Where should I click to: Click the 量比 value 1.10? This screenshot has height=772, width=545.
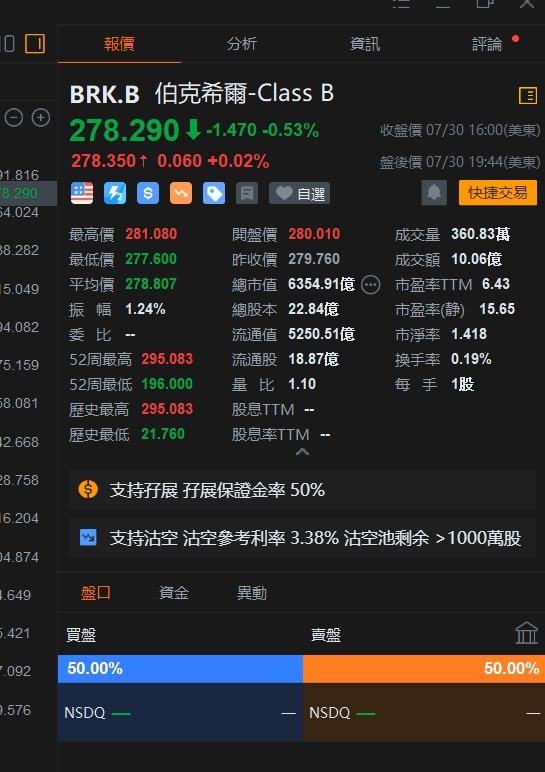click(302, 384)
